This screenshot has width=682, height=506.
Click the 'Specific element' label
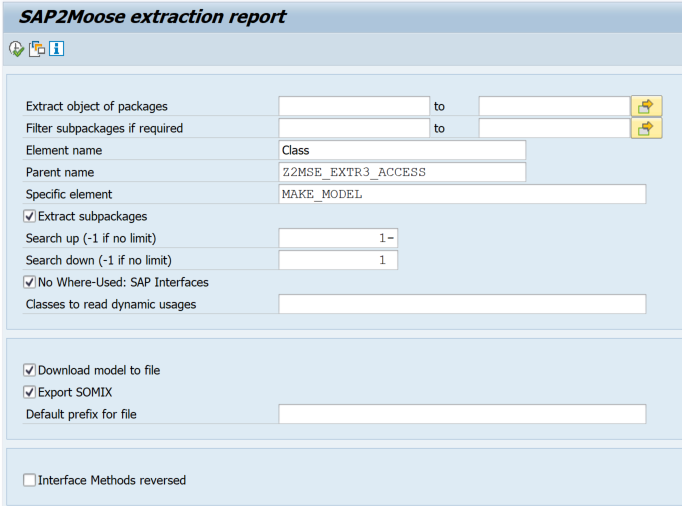69,194
